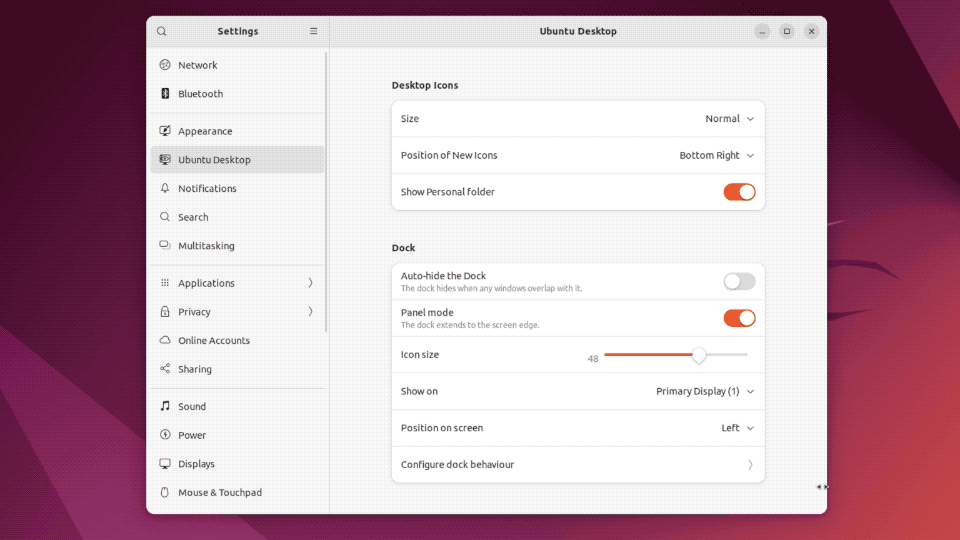Click the Sound music note icon
Screen dimensions: 960x540
165,407
